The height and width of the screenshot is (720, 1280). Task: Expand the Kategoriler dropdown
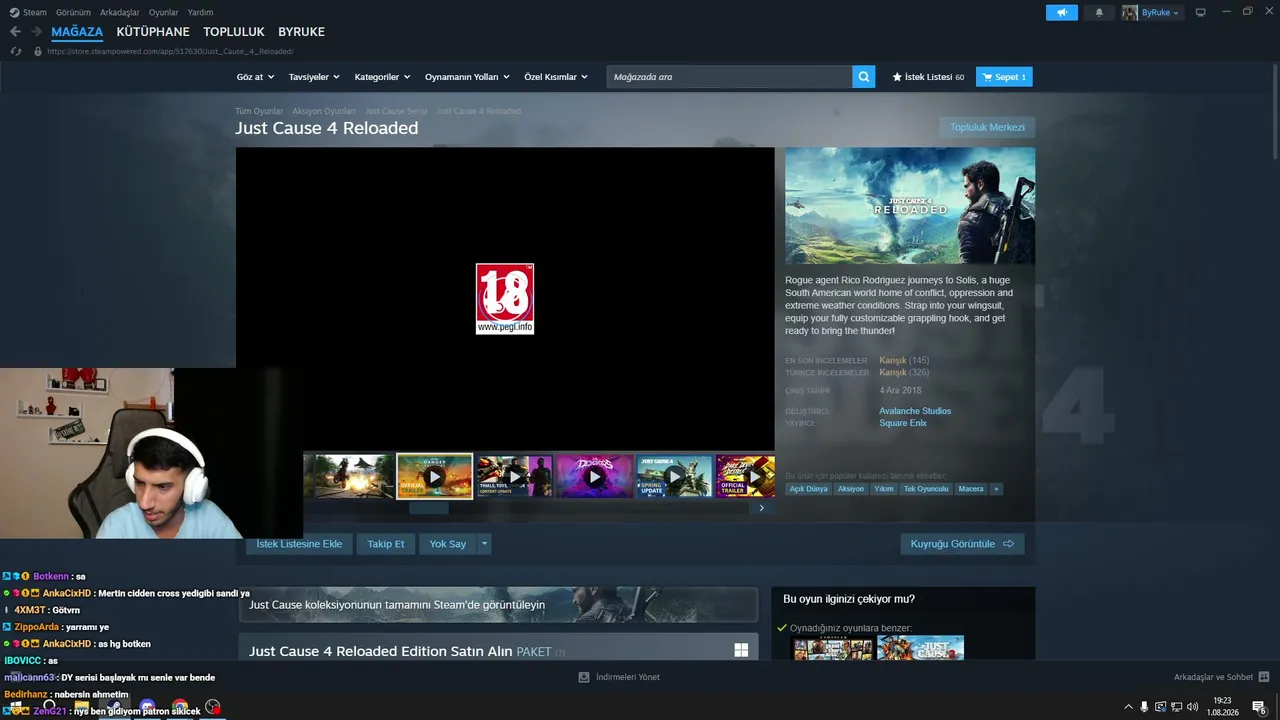point(381,77)
